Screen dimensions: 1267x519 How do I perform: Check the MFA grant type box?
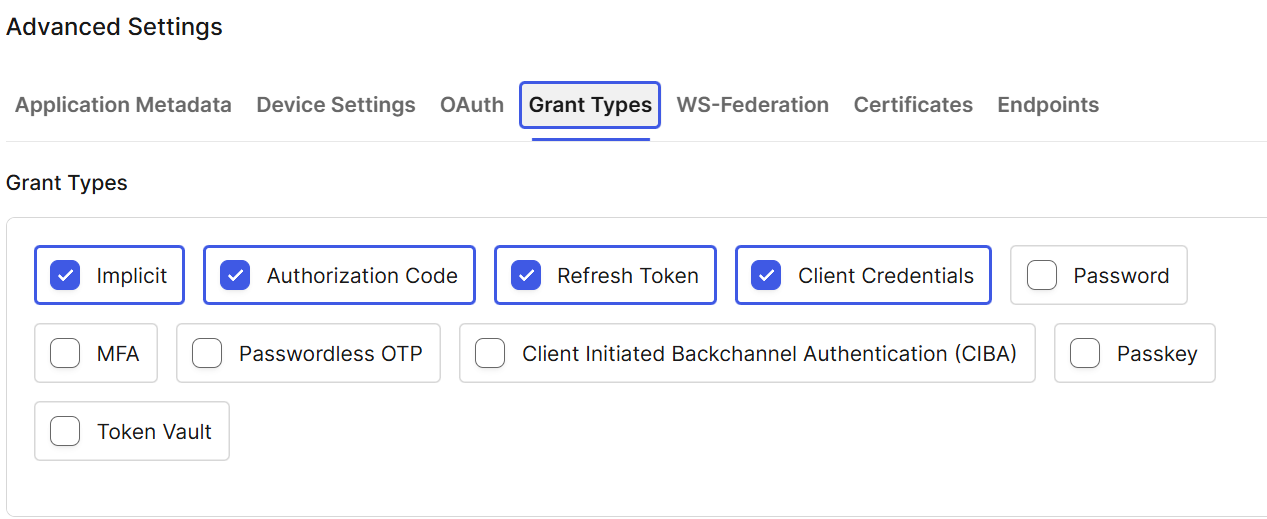pos(65,353)
